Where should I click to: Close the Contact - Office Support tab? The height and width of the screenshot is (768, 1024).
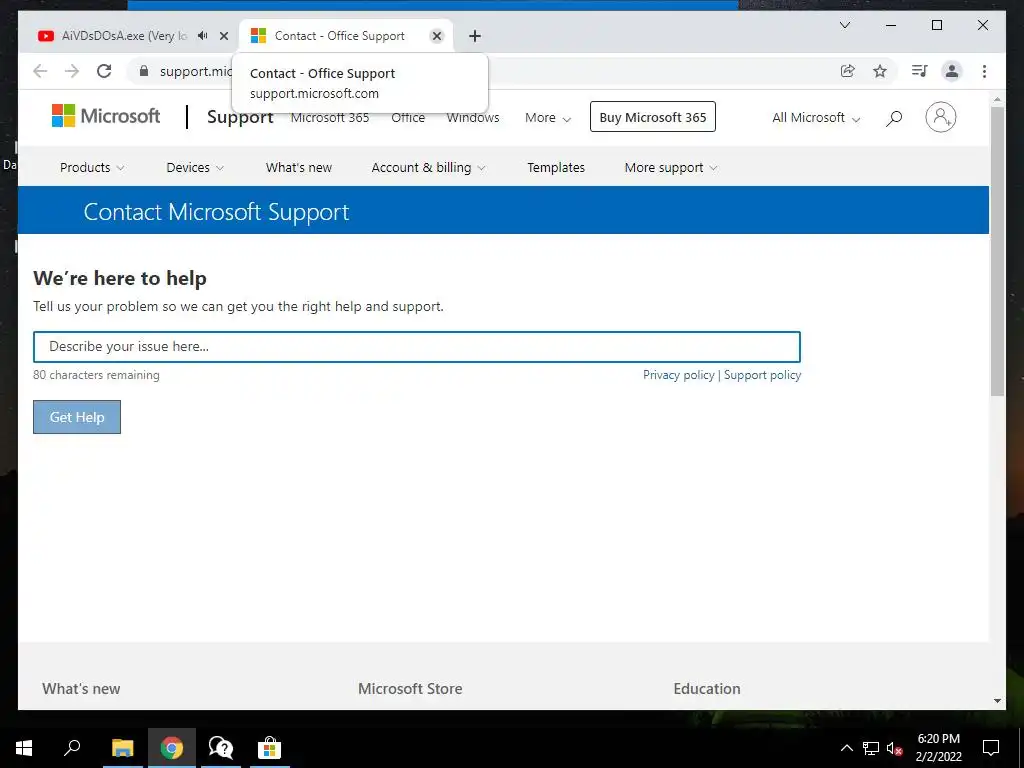tap(437, 36)
